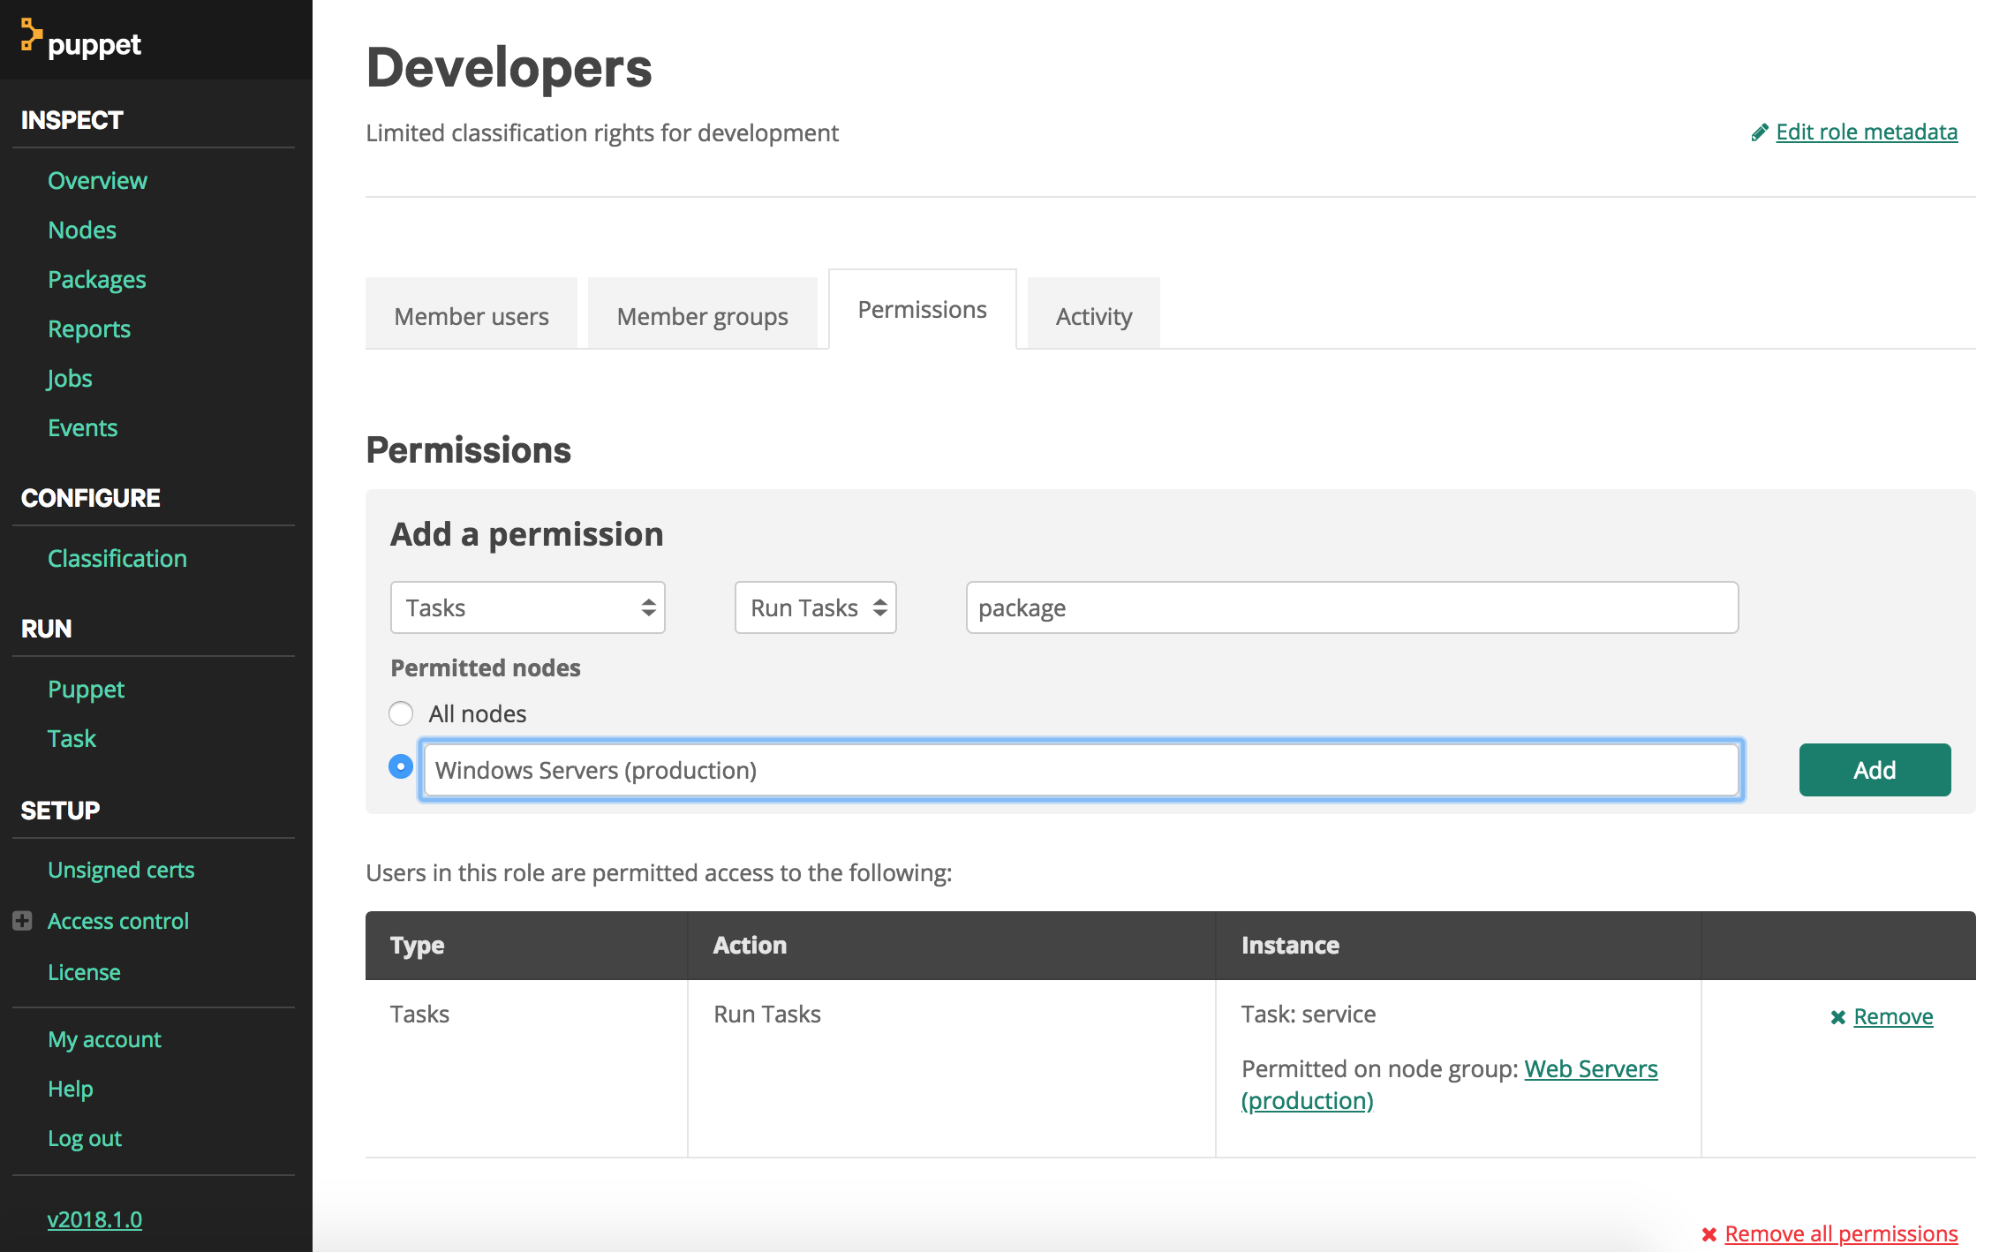Open the Task page under Run
Image resolution: width=1999 pixels, height=1253 pixels.
[x=72, y=738]
